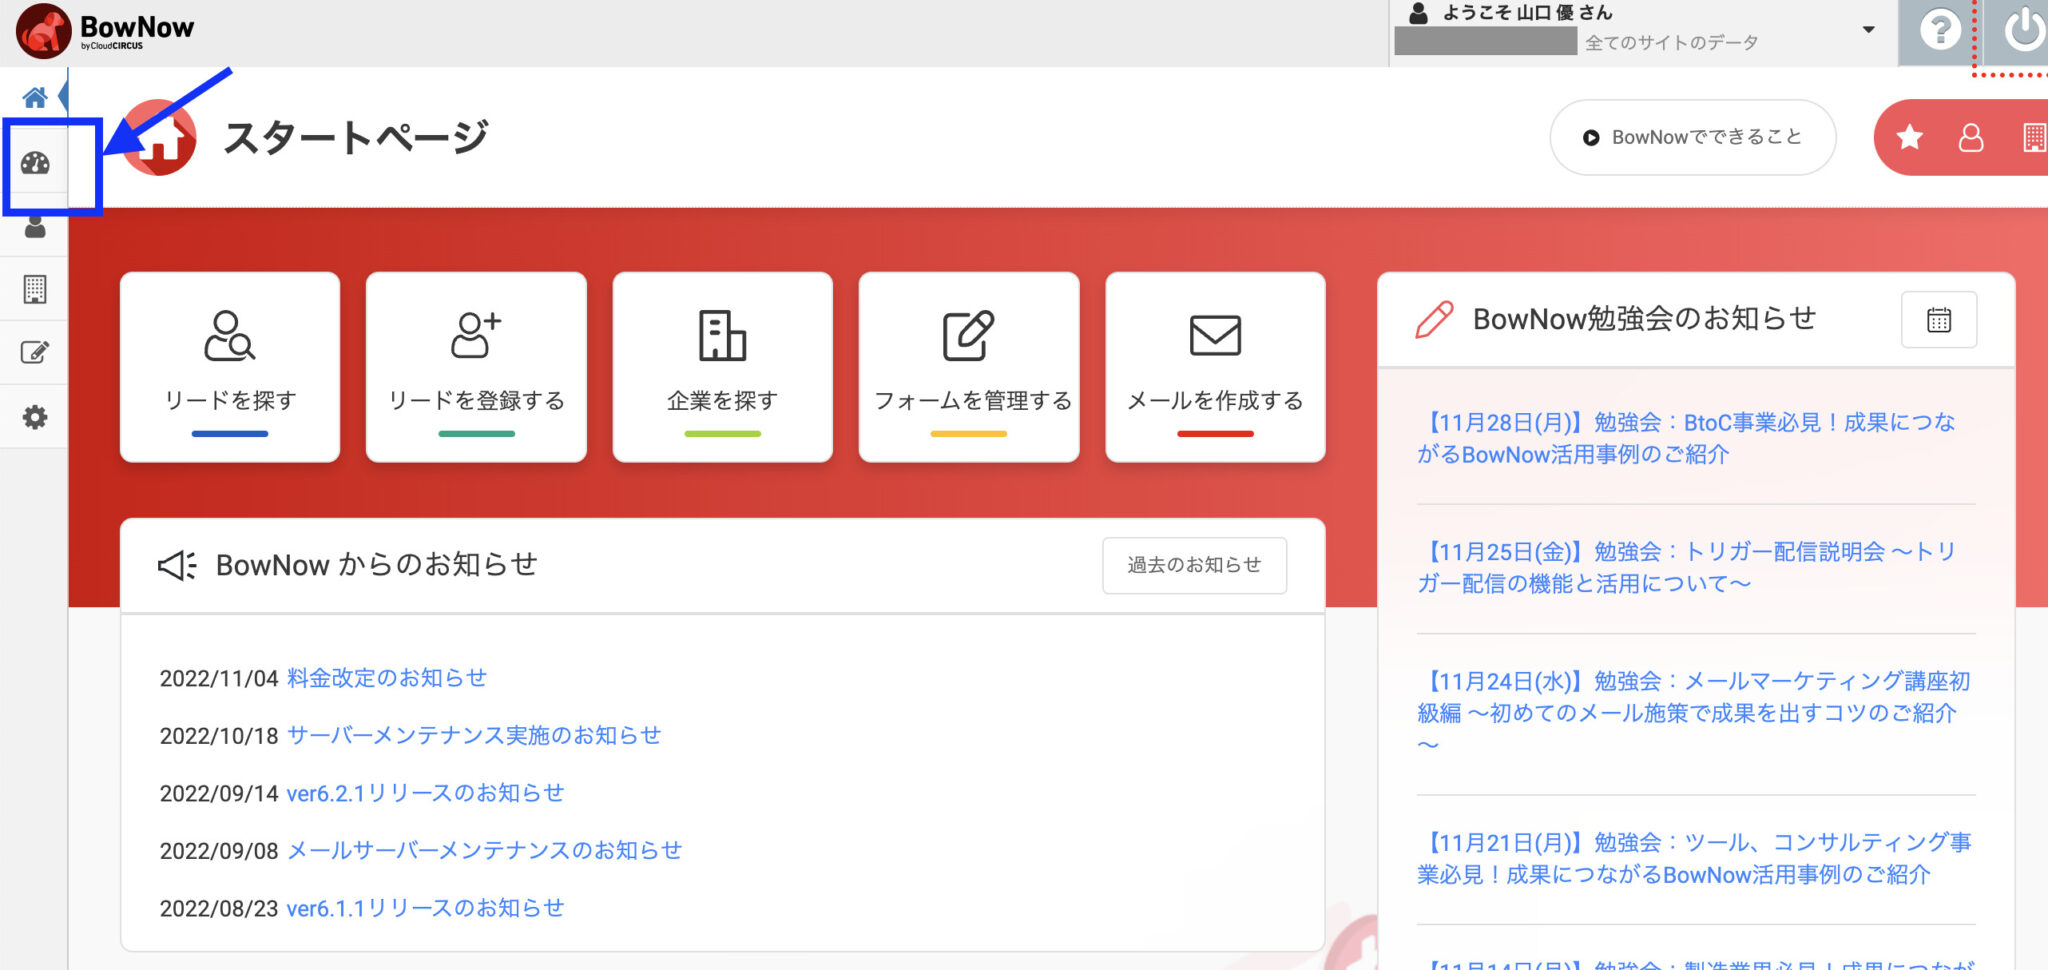
Task: Click the 過去のお知らせ button
Action: (x=1194, y=565)
